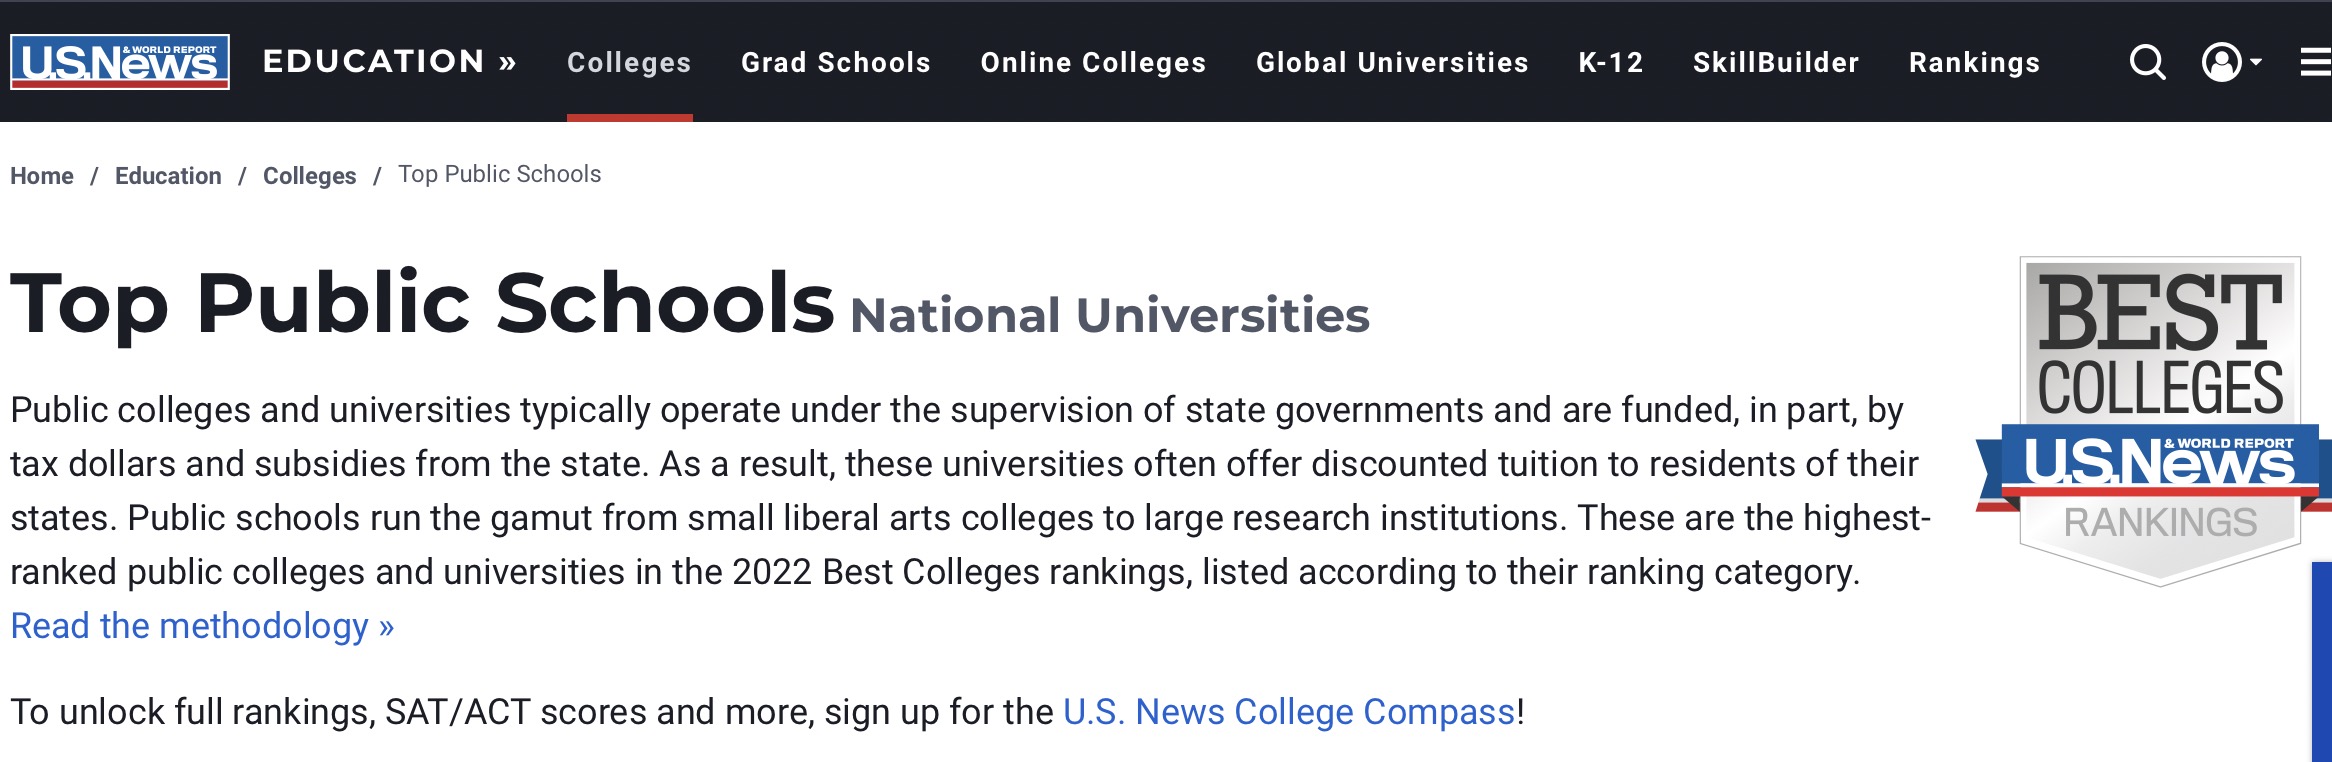Open Read the methodology link
This screenshot has height=762, width=2332.
point(202,626)
